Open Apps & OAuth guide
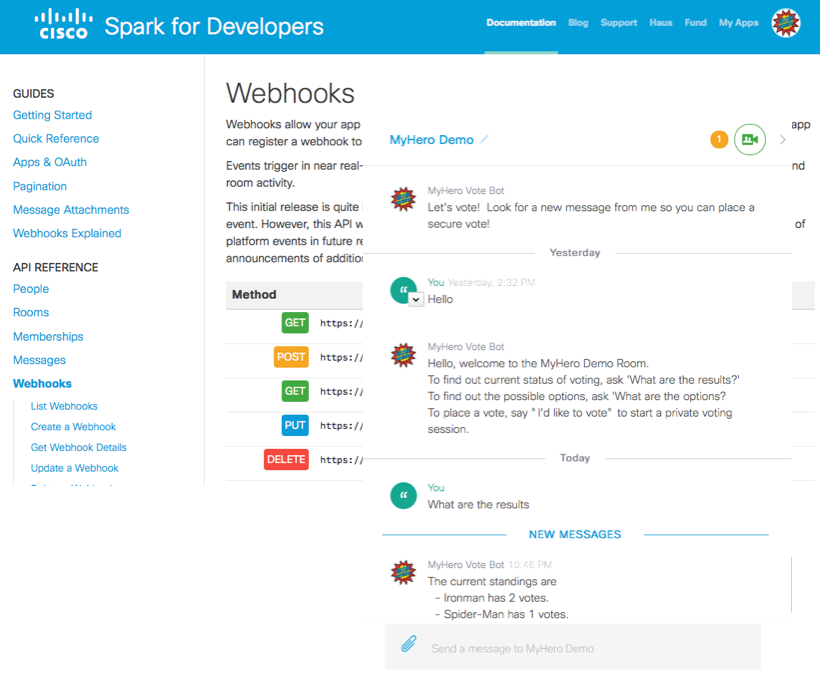821x675 pixels. [x=50, y=162]
